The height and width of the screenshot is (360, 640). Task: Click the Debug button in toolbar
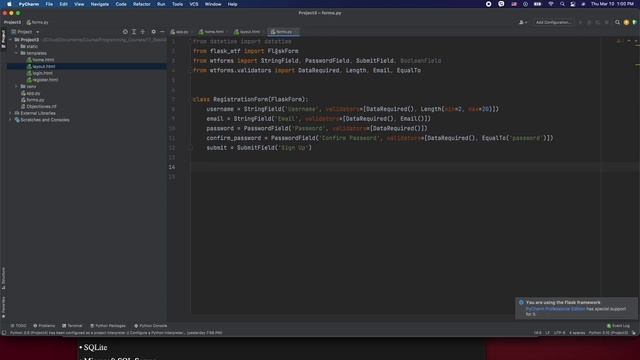[x=589, y=22]
